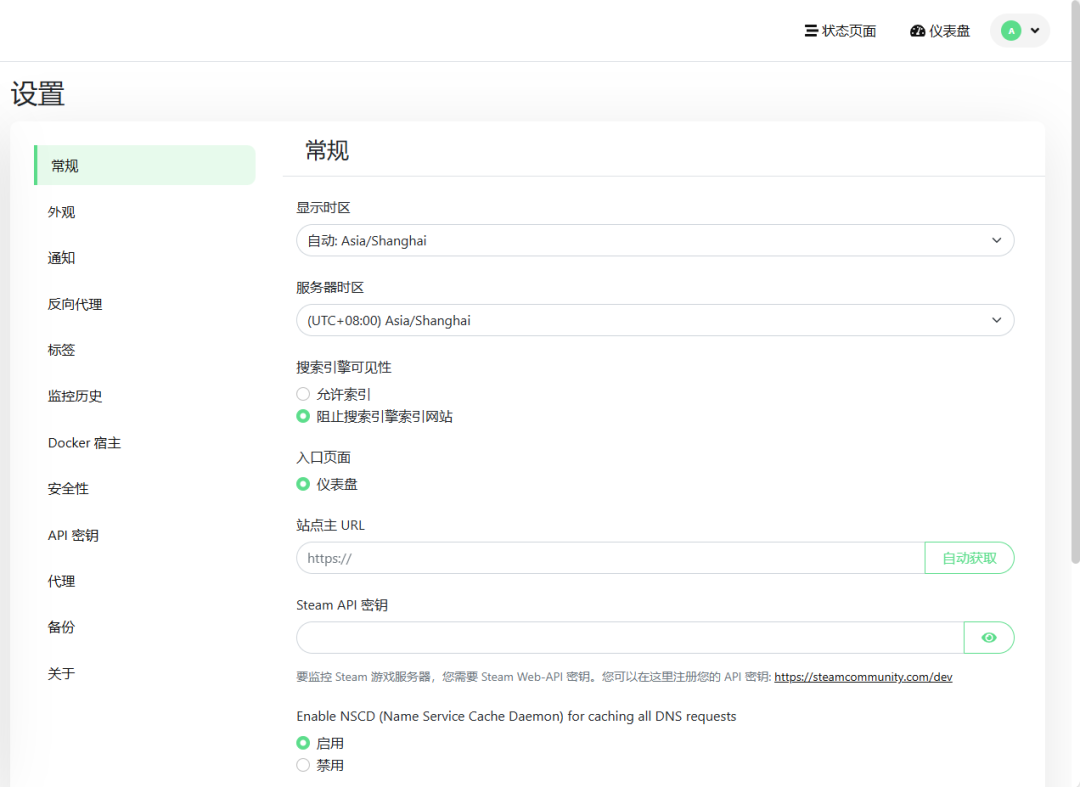Select 阻止搜索引擎索引网站 radio option
1080x787 pixels.
(x=303, y=416)
